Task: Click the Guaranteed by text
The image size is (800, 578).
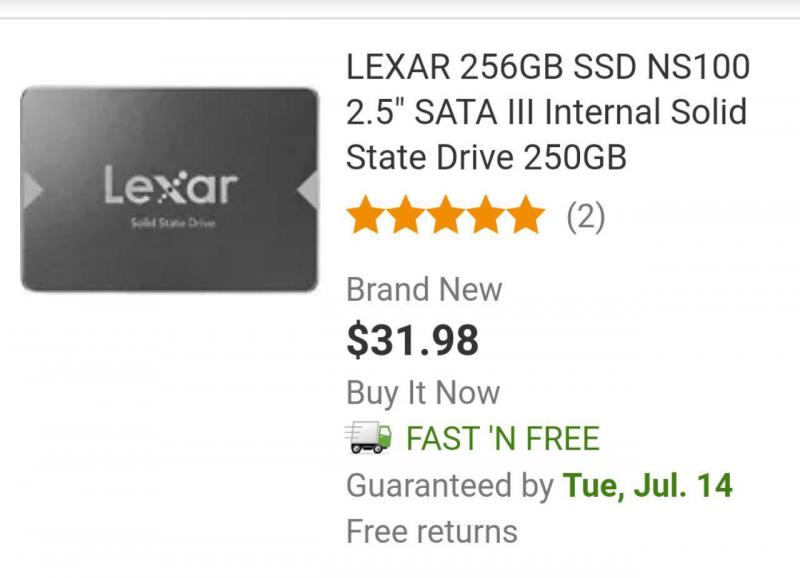Action: tap(449, 486)
